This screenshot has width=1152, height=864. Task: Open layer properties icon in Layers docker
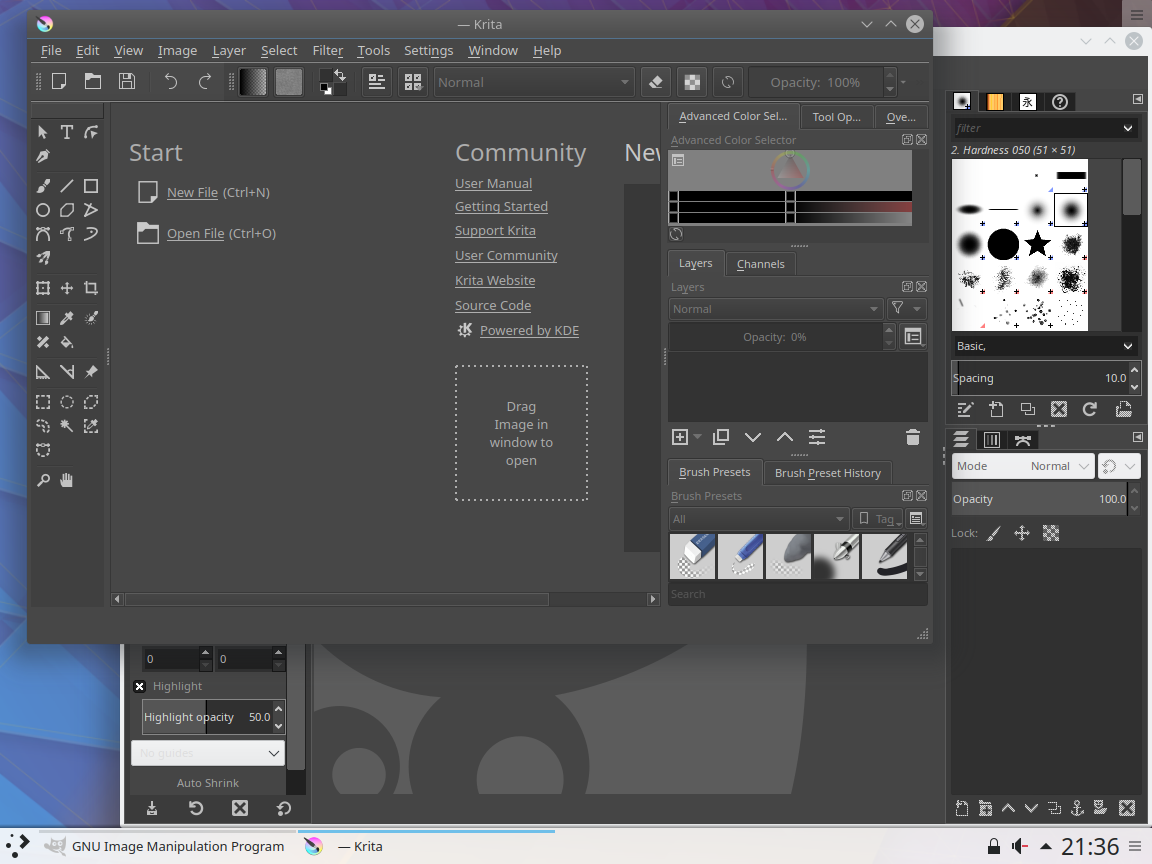point(817,438)
